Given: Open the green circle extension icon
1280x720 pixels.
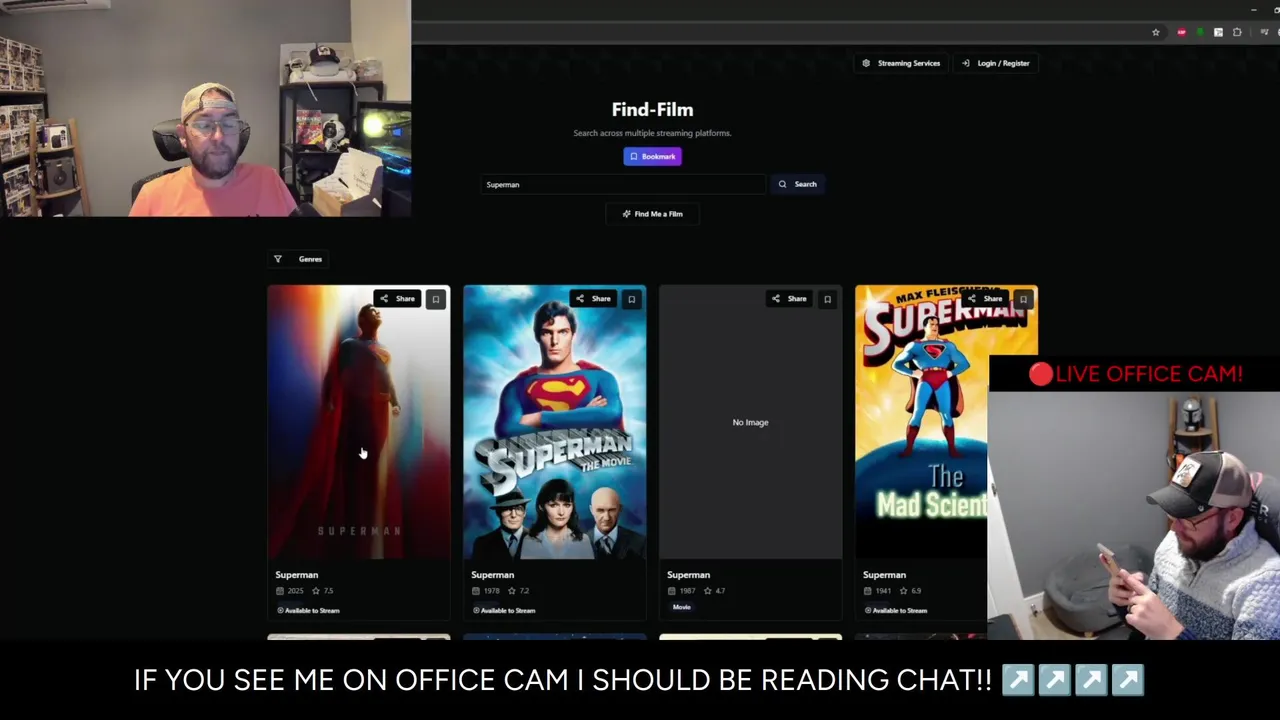Looking at the screenshot, I should pyautogui.click(x=1200, y=33).
